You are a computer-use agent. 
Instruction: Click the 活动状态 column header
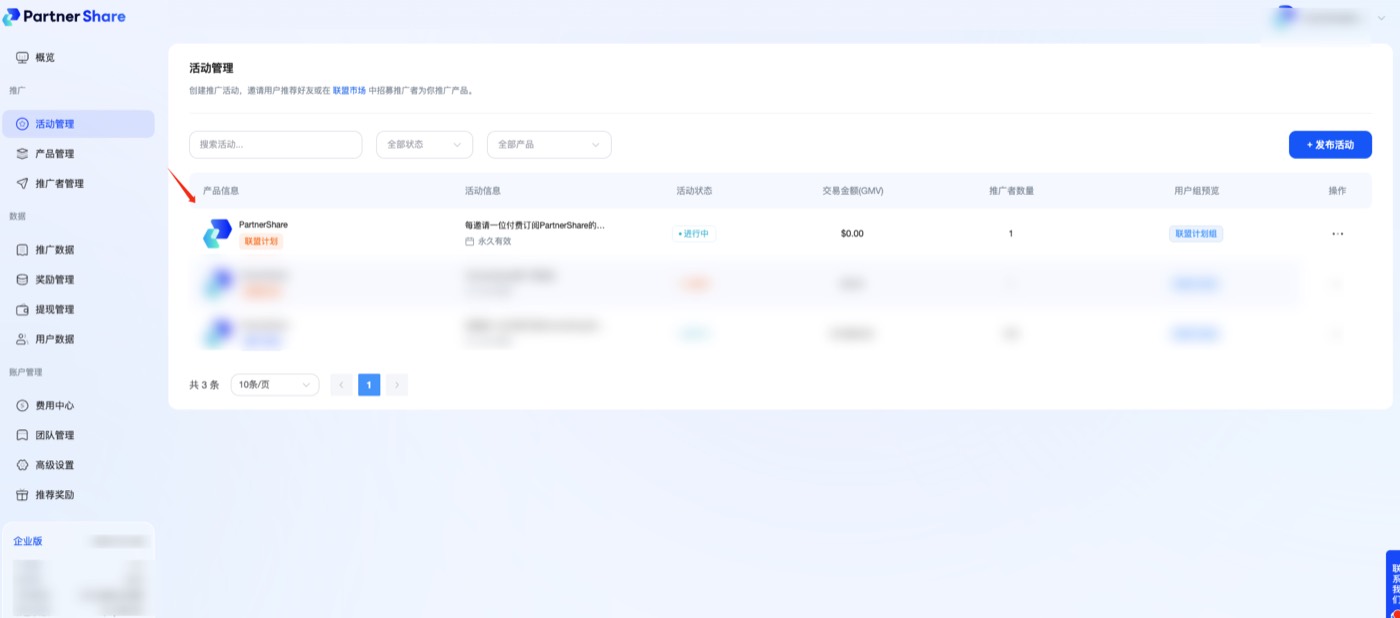click(694, 191)
